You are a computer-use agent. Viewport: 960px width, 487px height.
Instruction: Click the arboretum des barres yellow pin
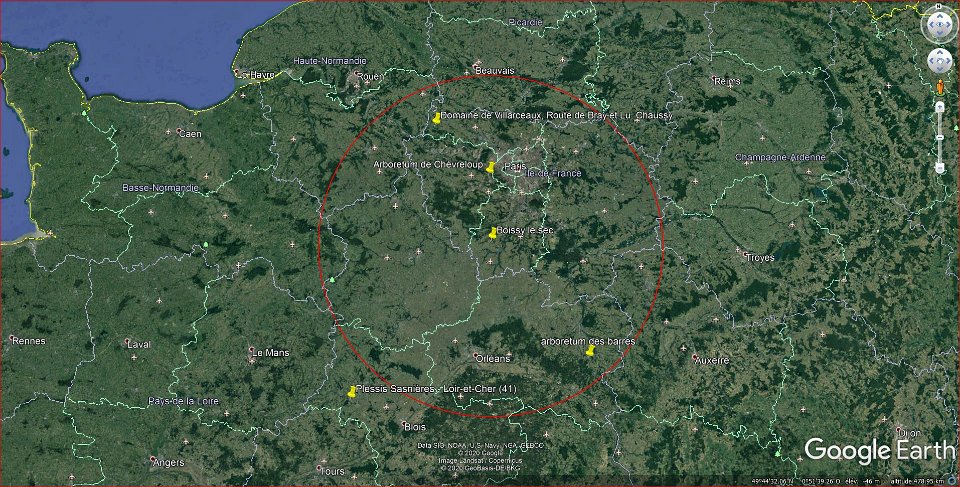[590, 351]
